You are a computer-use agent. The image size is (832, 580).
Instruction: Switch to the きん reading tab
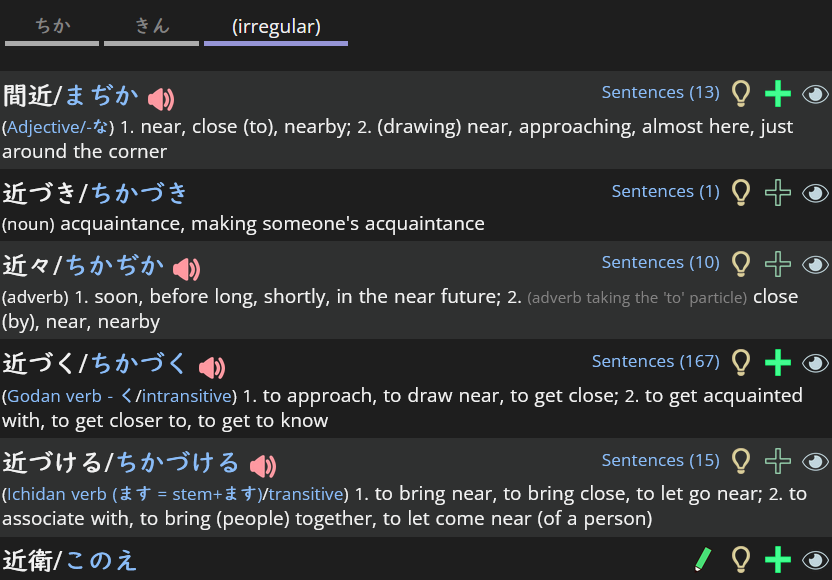152,27
